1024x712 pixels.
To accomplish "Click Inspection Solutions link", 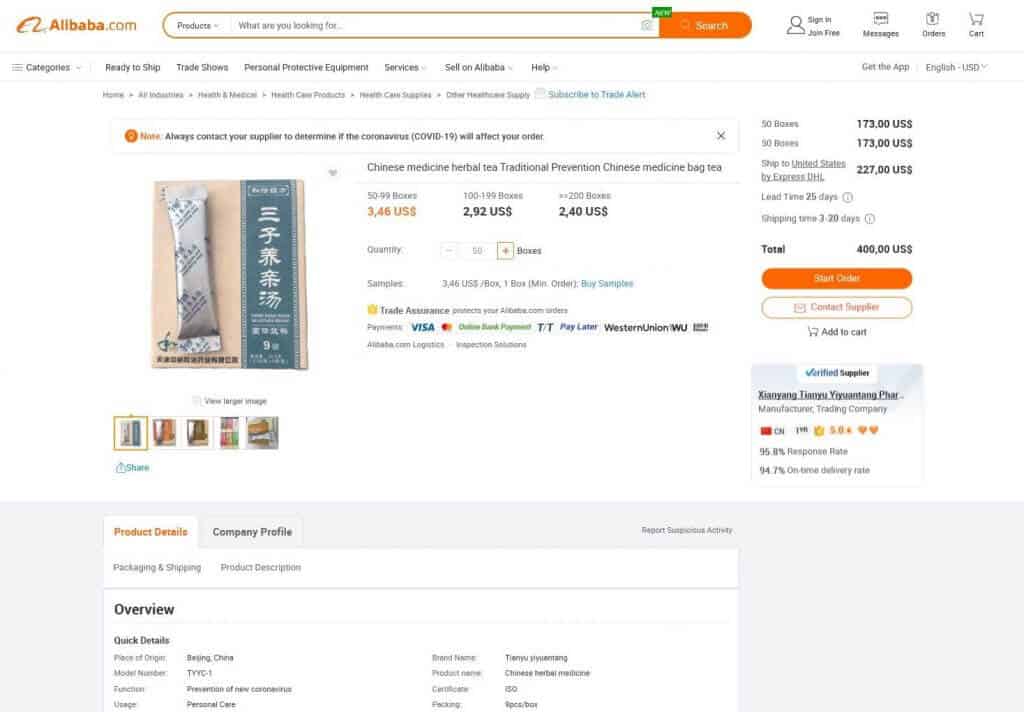I will (x=491, y=345).
